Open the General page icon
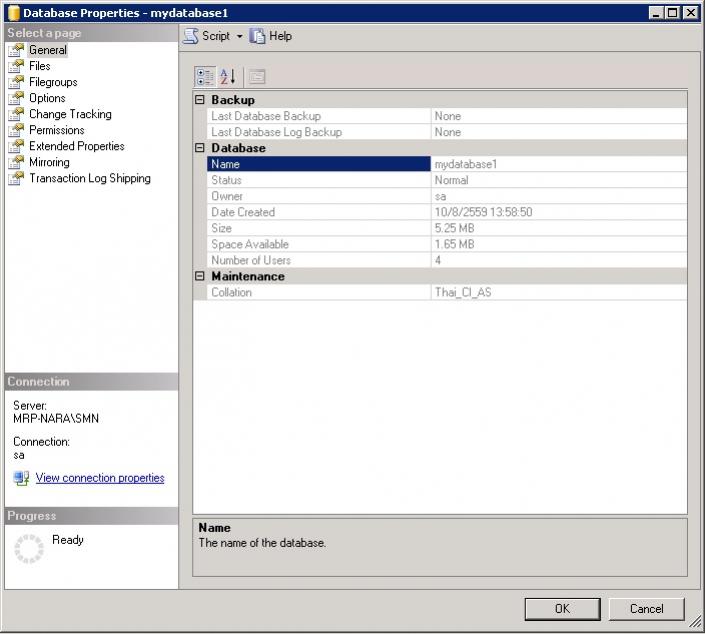Screen dimensions: 705x634 (16, 50)
